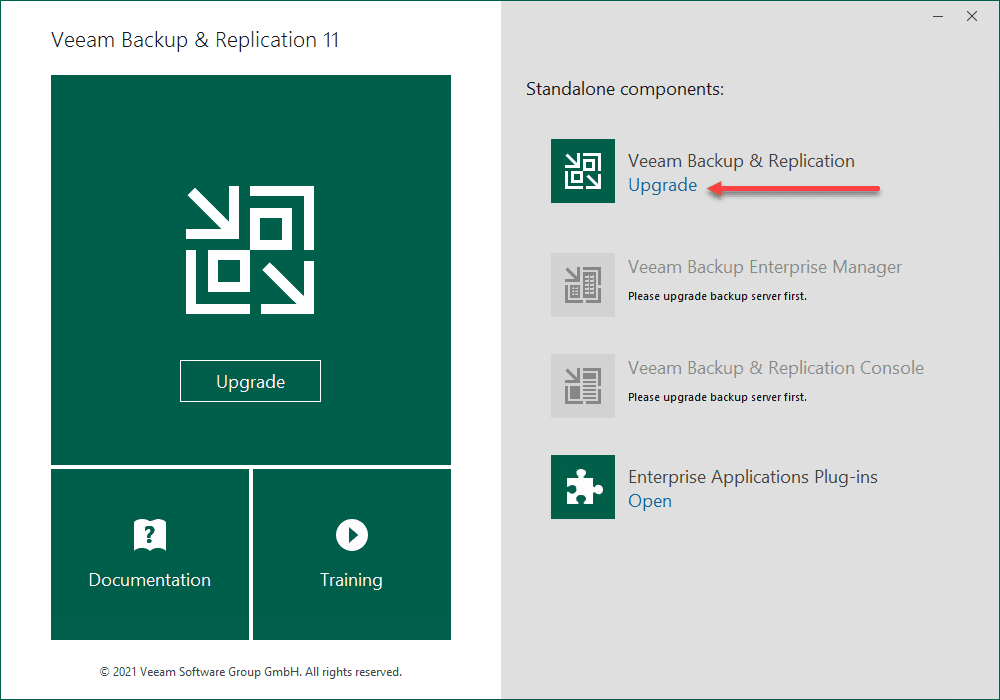The height and width of the screenshot is (700, 1000).
Task: Minimize the Veeam installer window
Action: [937, 16]
